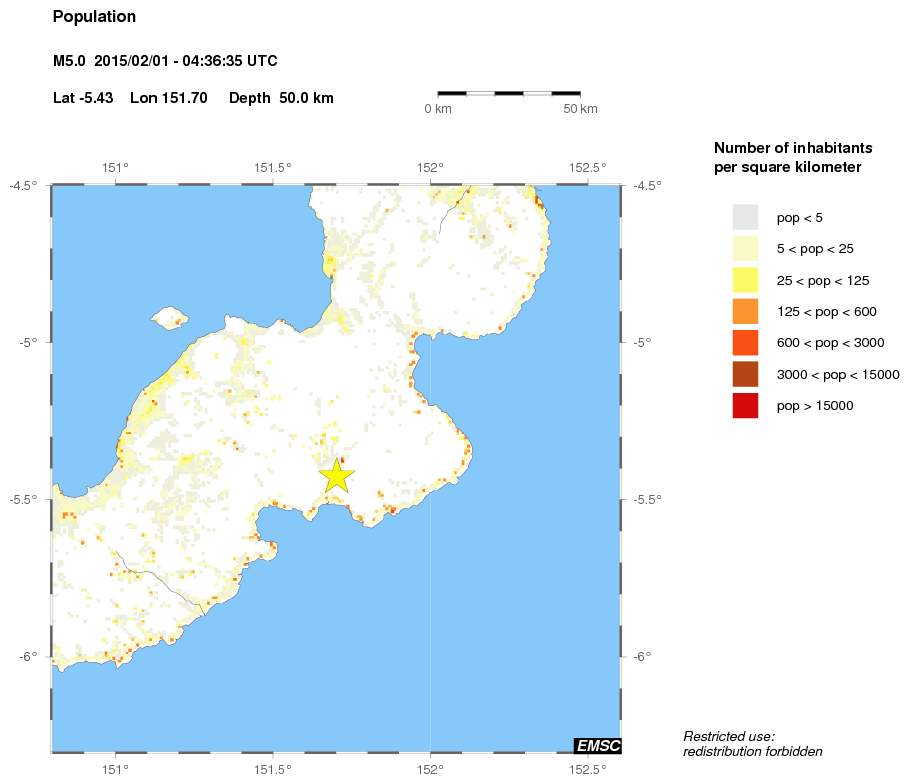Click the small island northwest of the mainland
This screenshot has height=784, width=910.
169,319
